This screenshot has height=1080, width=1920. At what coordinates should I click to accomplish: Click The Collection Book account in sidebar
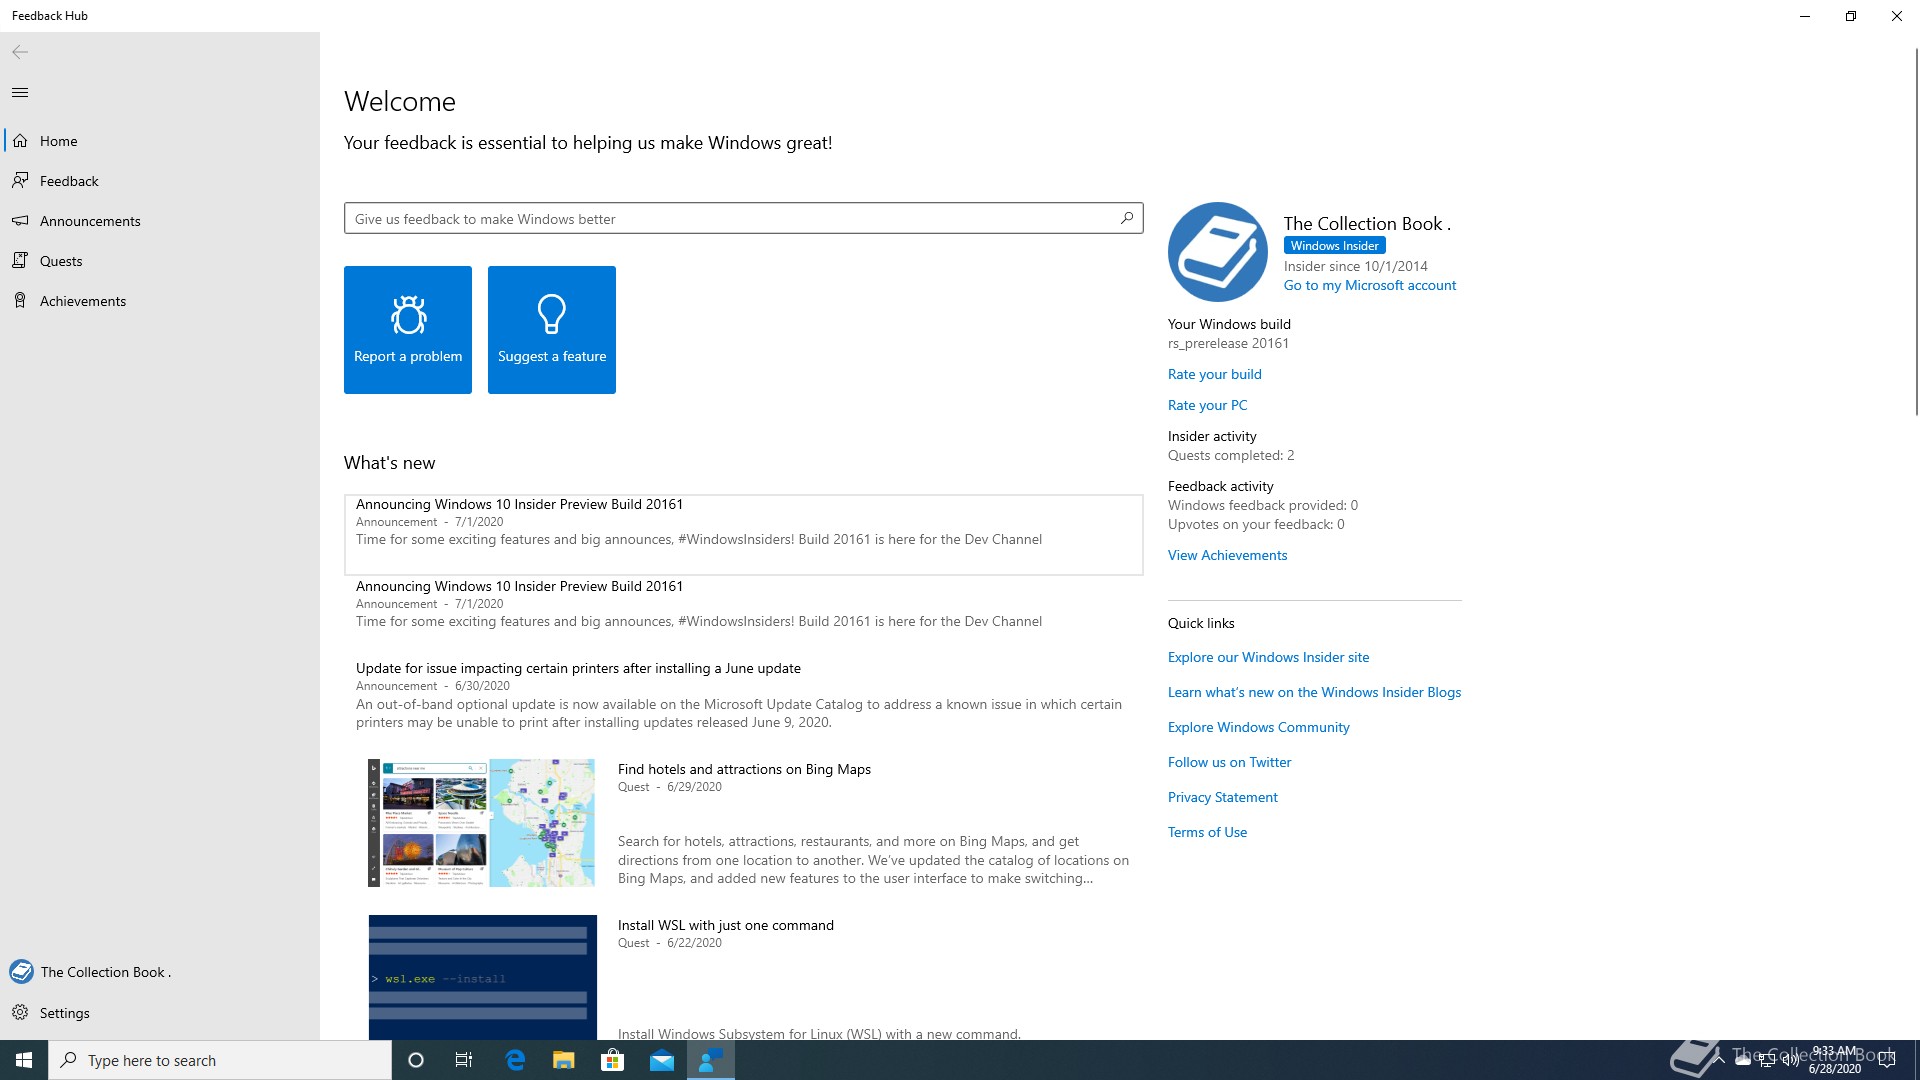(160, 972)
